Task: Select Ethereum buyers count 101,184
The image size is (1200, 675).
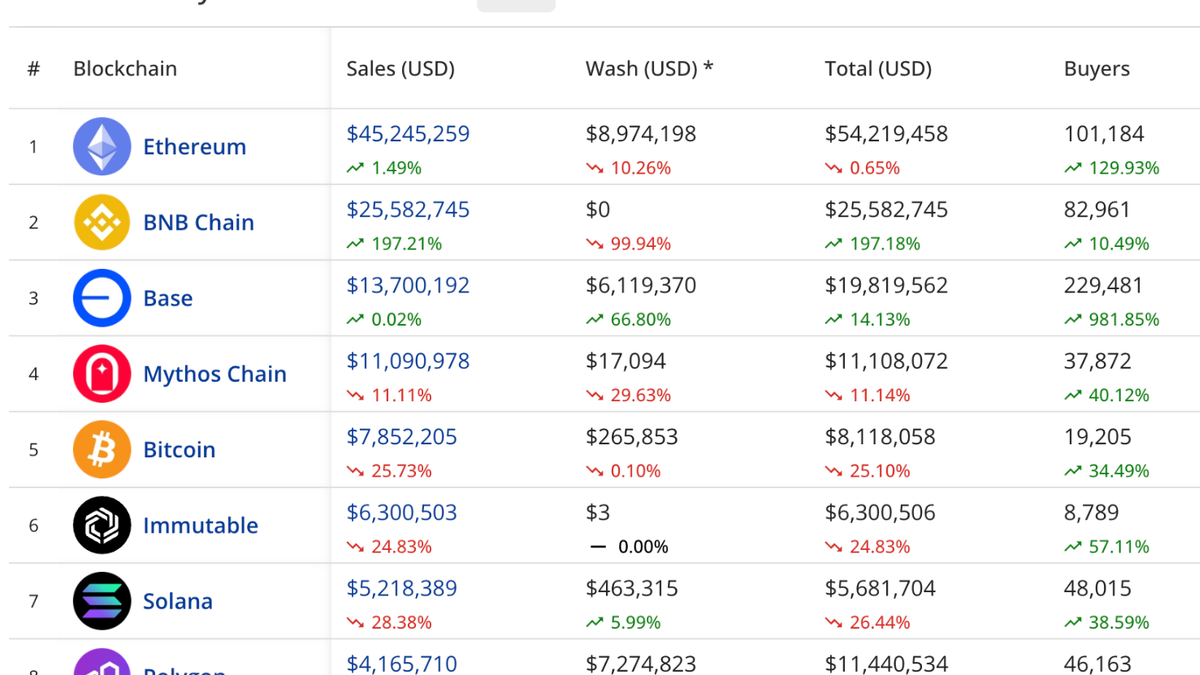Action: pos(1104,134)
